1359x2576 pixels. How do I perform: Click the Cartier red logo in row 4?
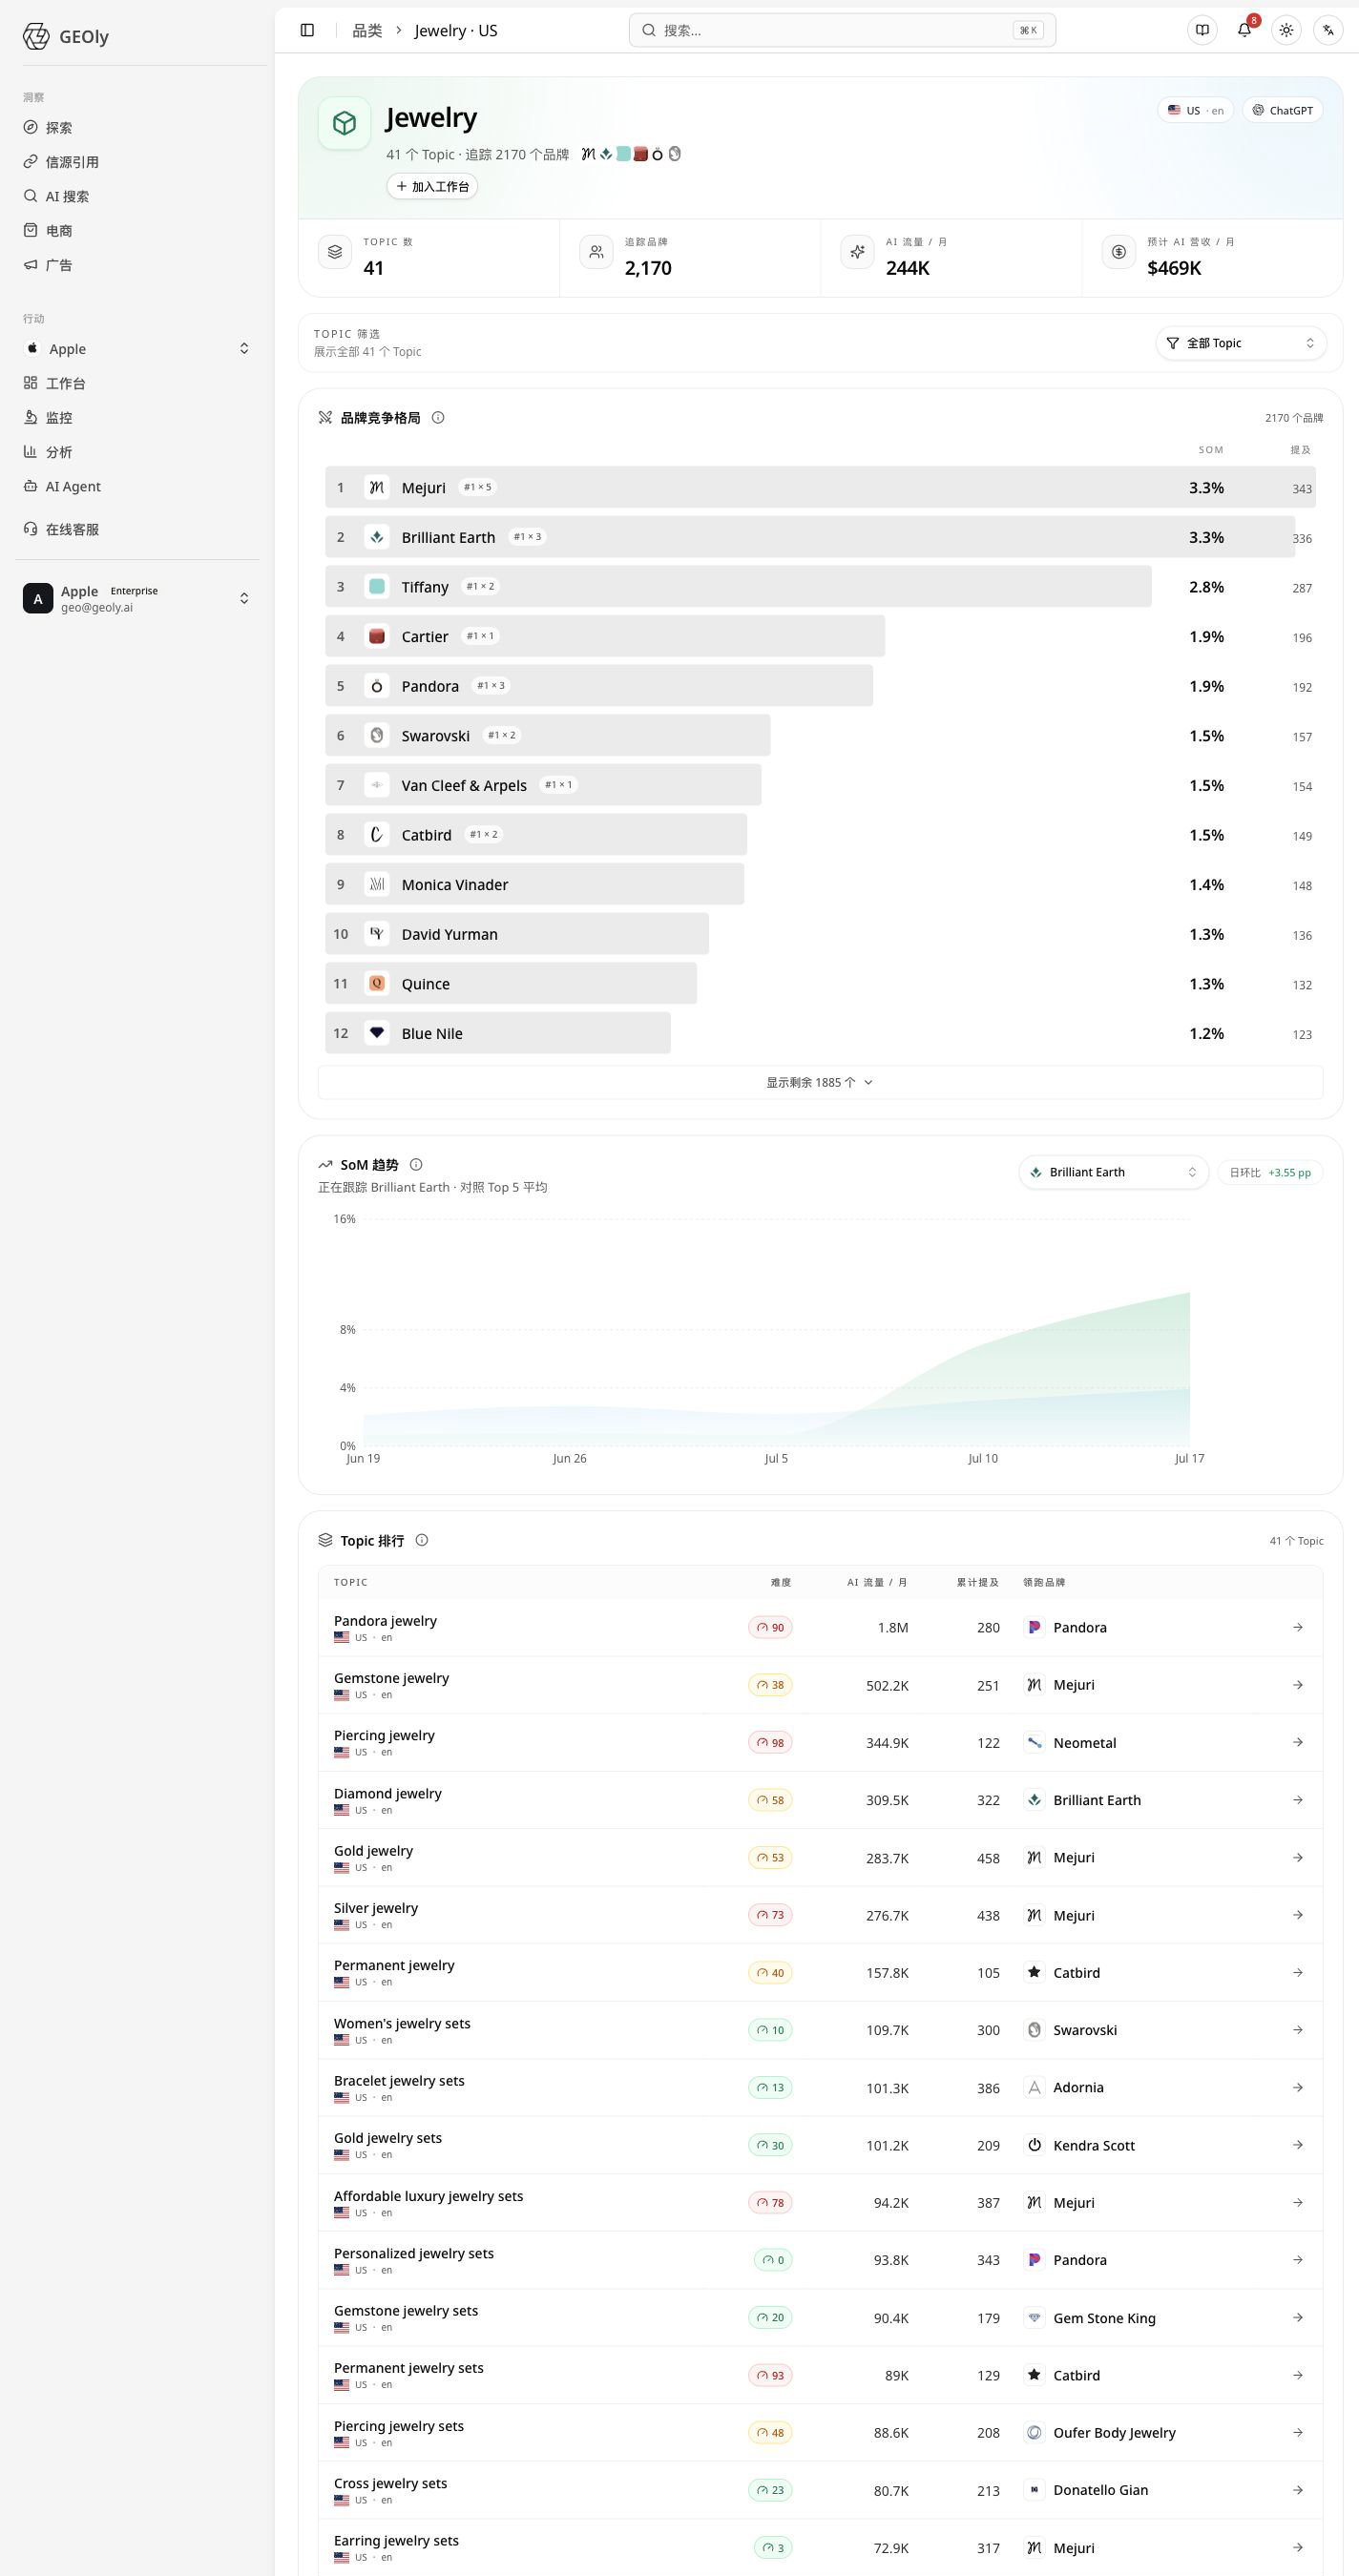(377, 636)
